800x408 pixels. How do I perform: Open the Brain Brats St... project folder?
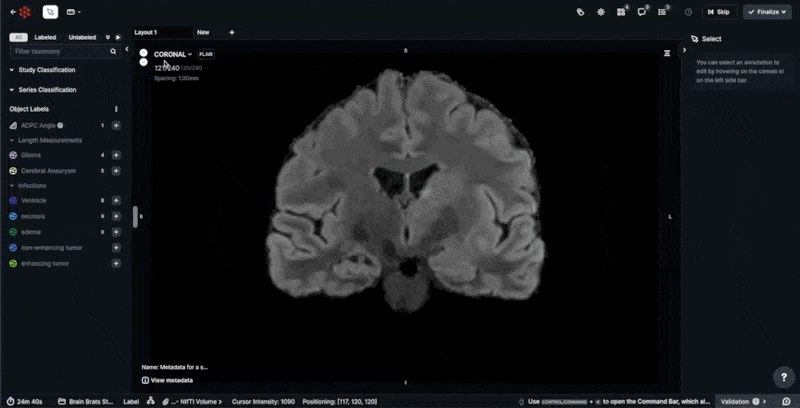click(x=85, y=401)
